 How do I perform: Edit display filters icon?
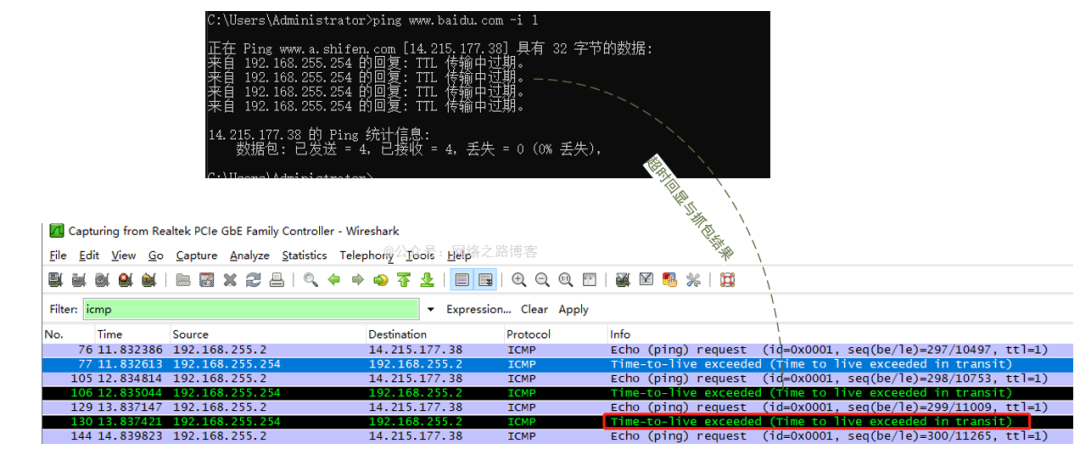tap(646, 279)
